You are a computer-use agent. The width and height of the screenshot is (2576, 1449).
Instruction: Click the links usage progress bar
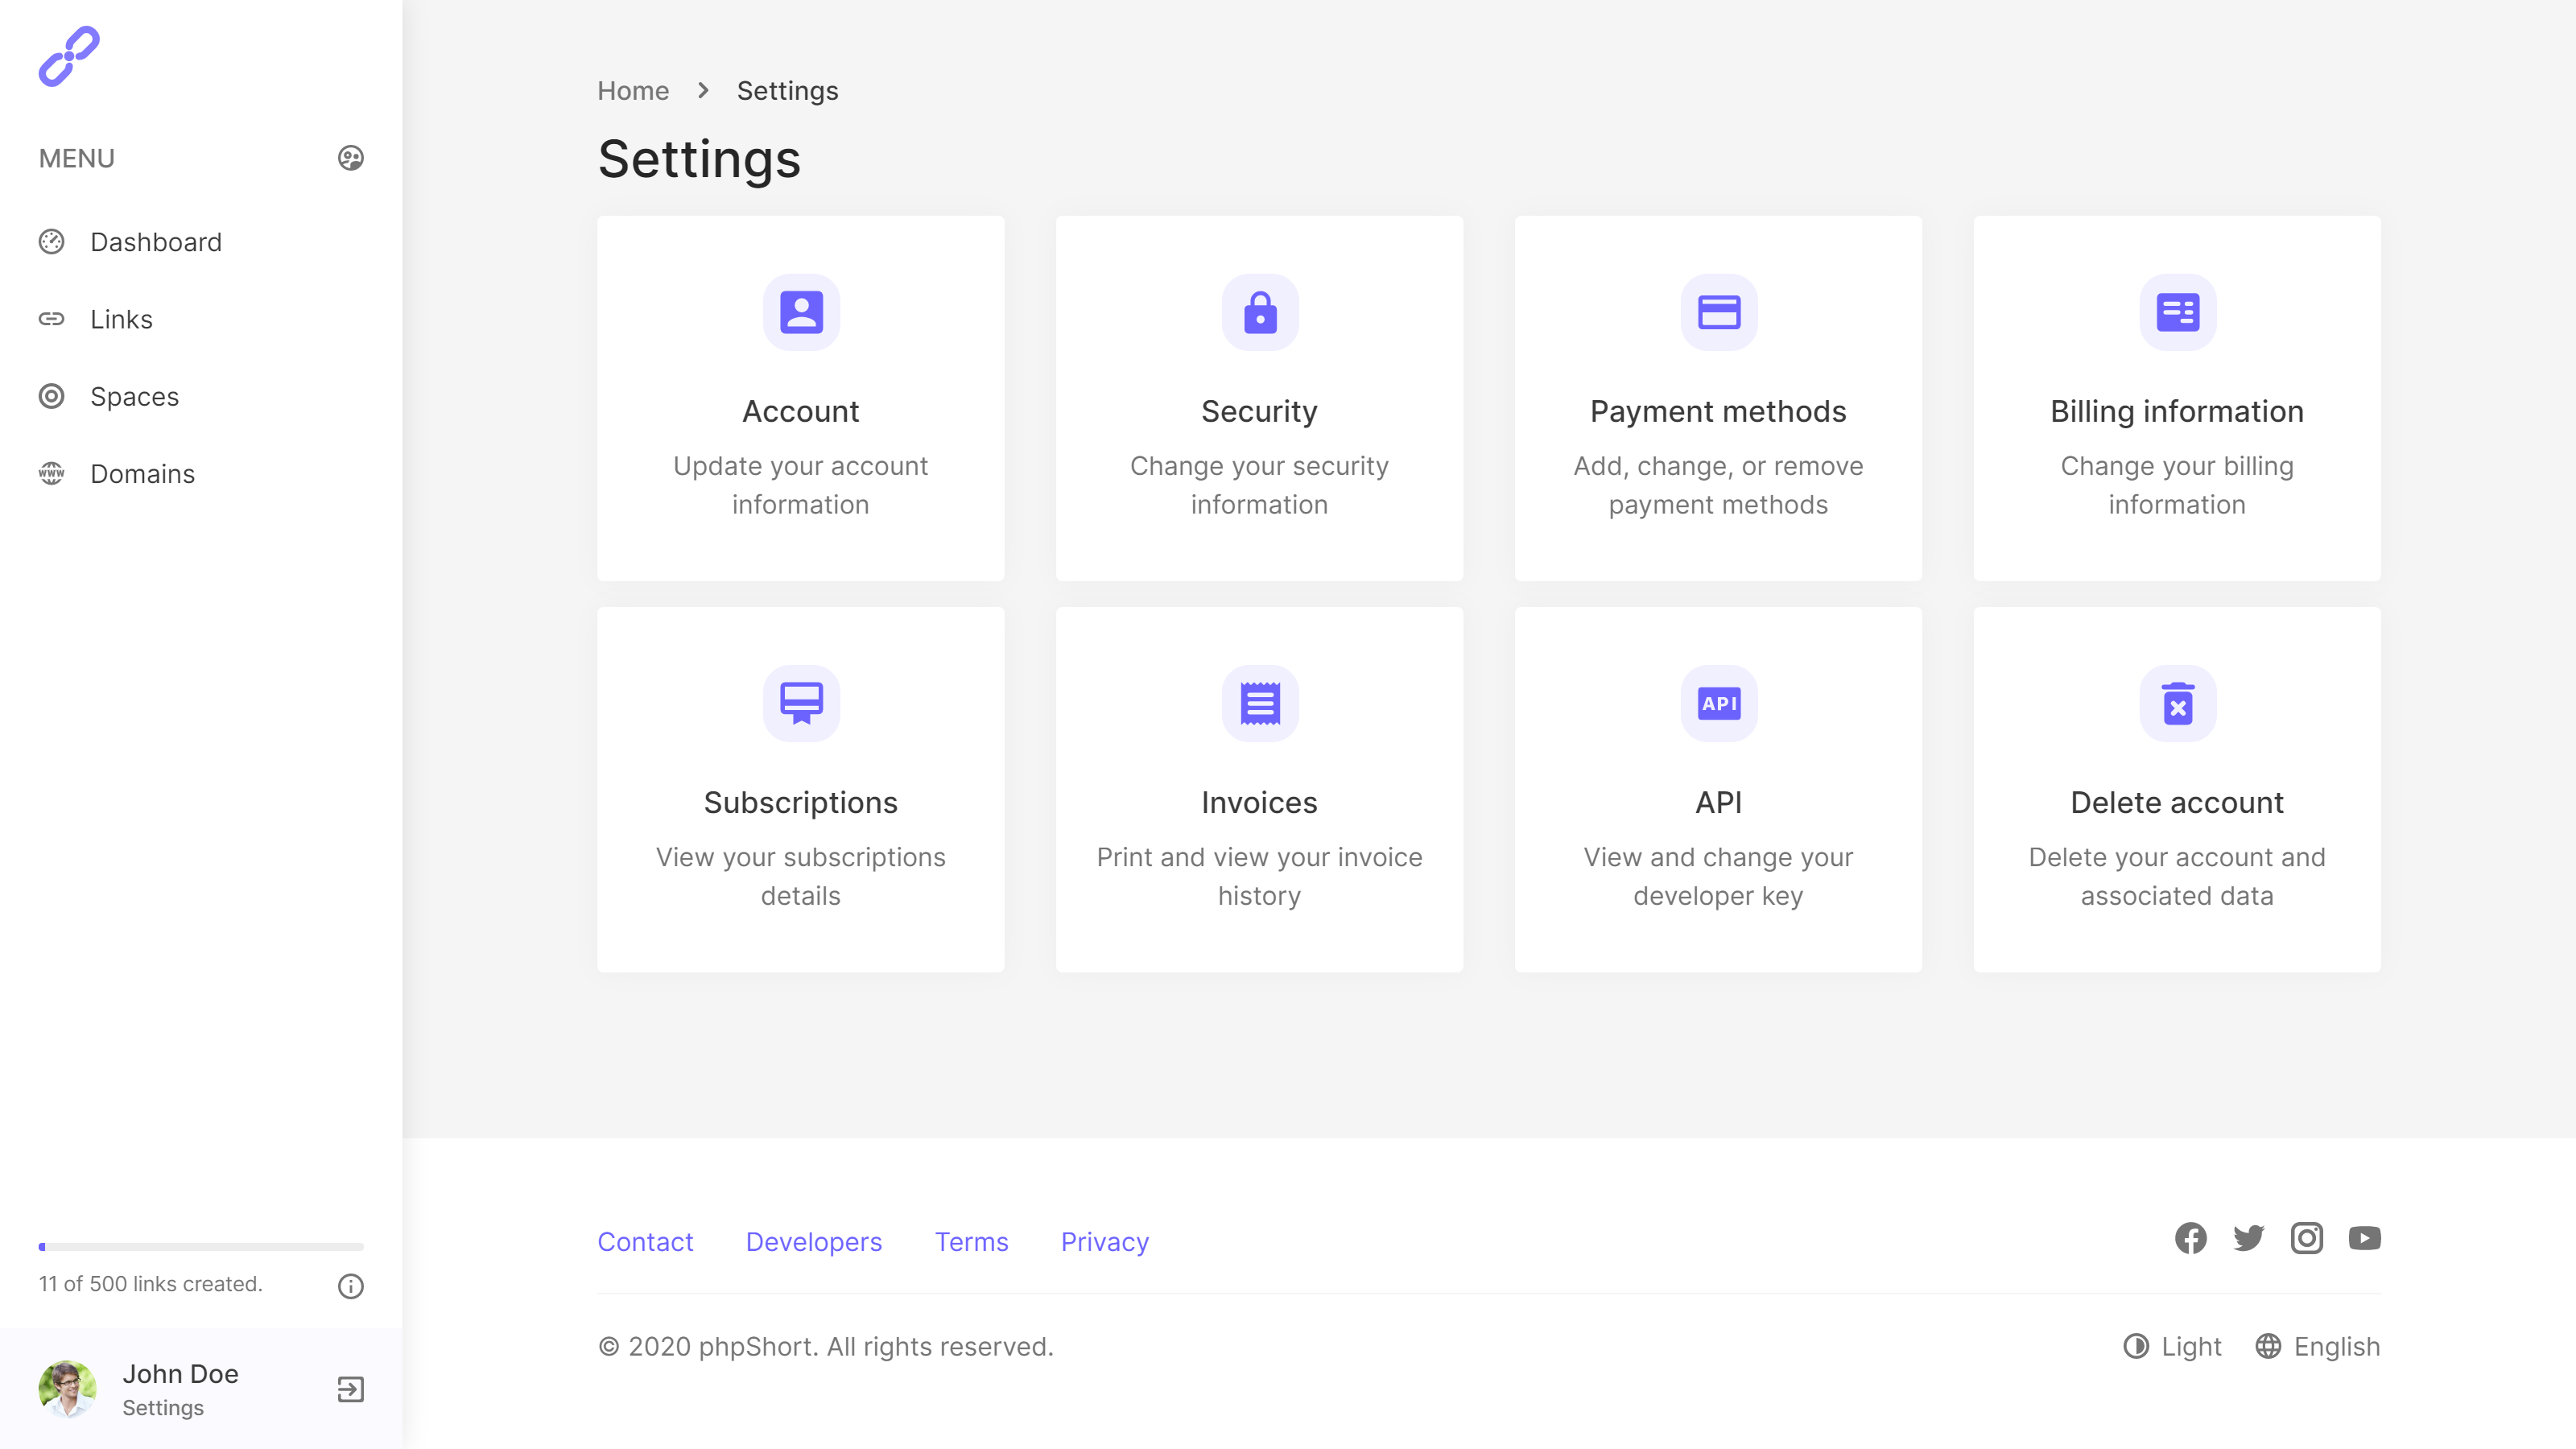(201, 1247)
